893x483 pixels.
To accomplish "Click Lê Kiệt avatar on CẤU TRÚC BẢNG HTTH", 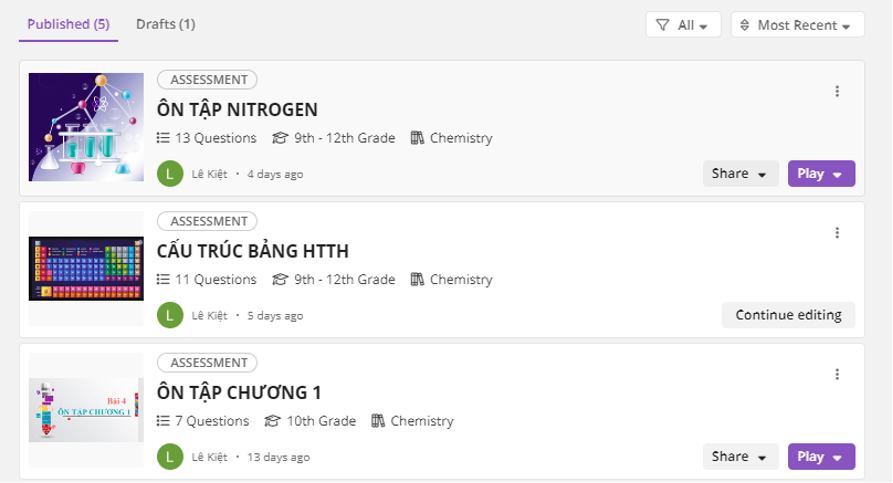I will [170, 315].
